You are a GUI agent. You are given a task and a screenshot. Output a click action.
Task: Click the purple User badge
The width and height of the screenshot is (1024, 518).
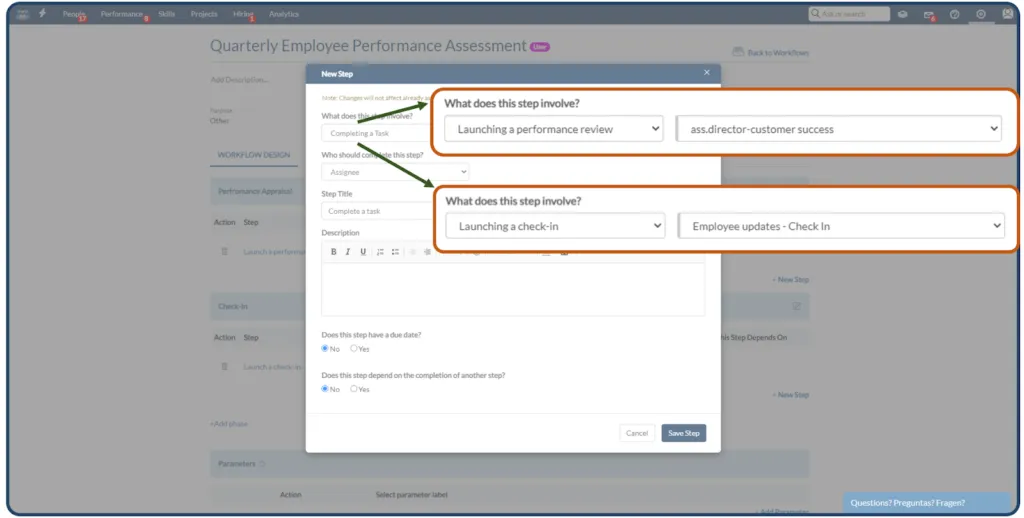[540, 47]
